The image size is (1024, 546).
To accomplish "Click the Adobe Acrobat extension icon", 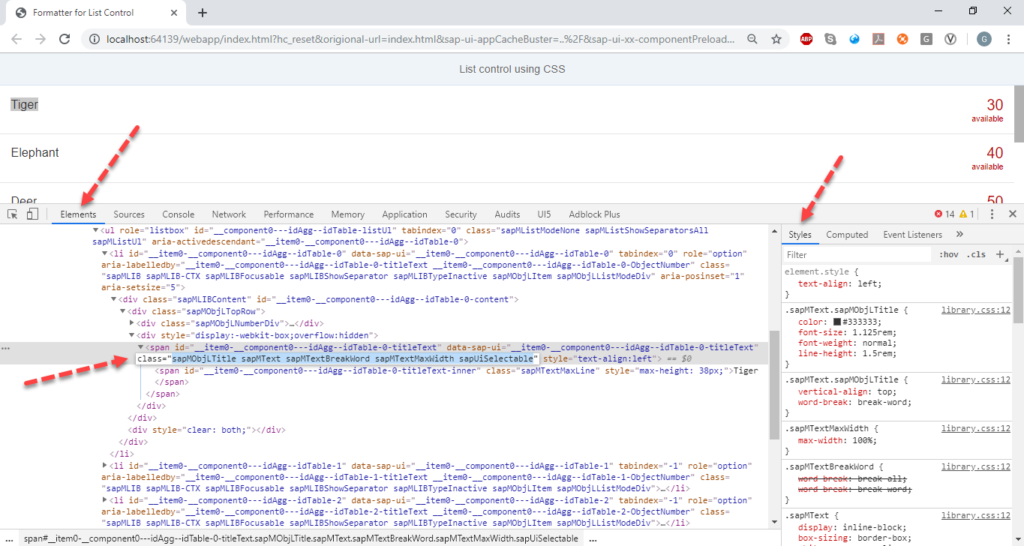I will click(x=878, y=39).
